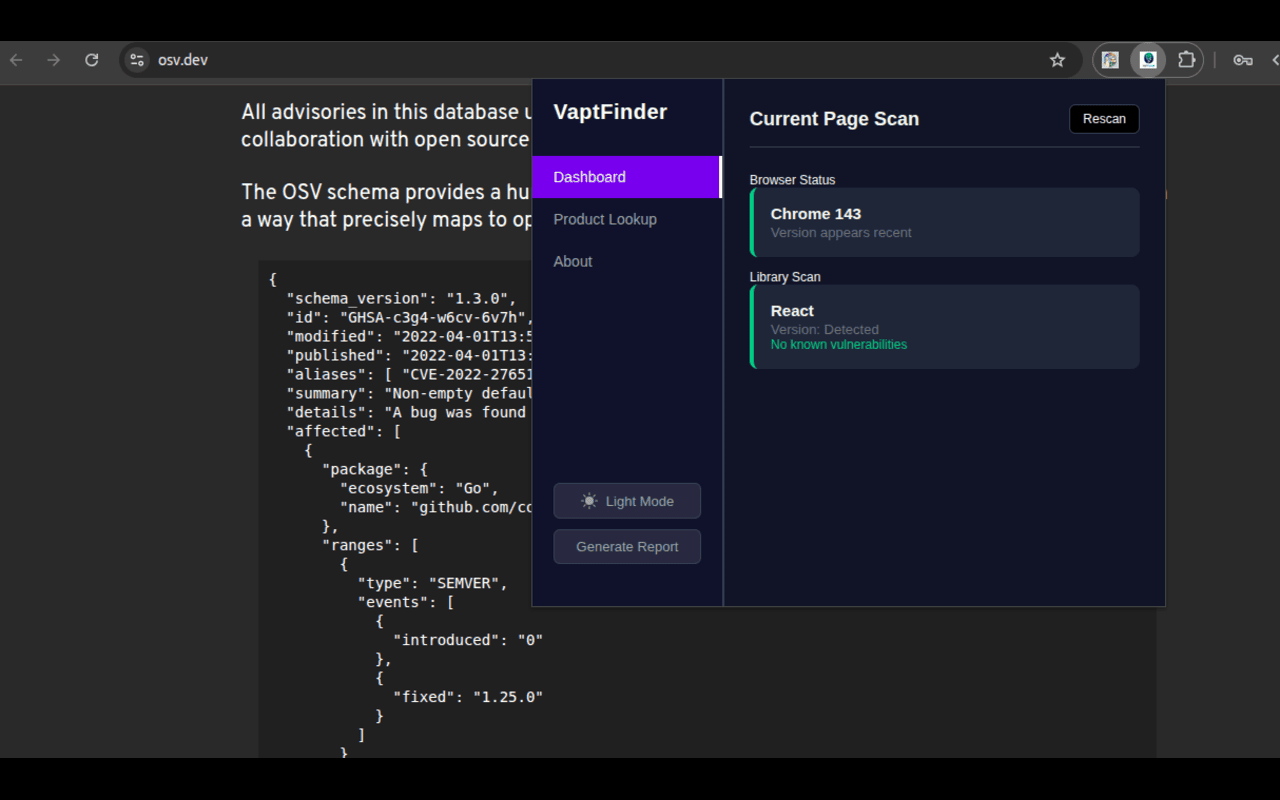Viewport: 1280px width, 800px height.
Task: Click 'Version: Detected' text in React card
Action: coord(825,330)
